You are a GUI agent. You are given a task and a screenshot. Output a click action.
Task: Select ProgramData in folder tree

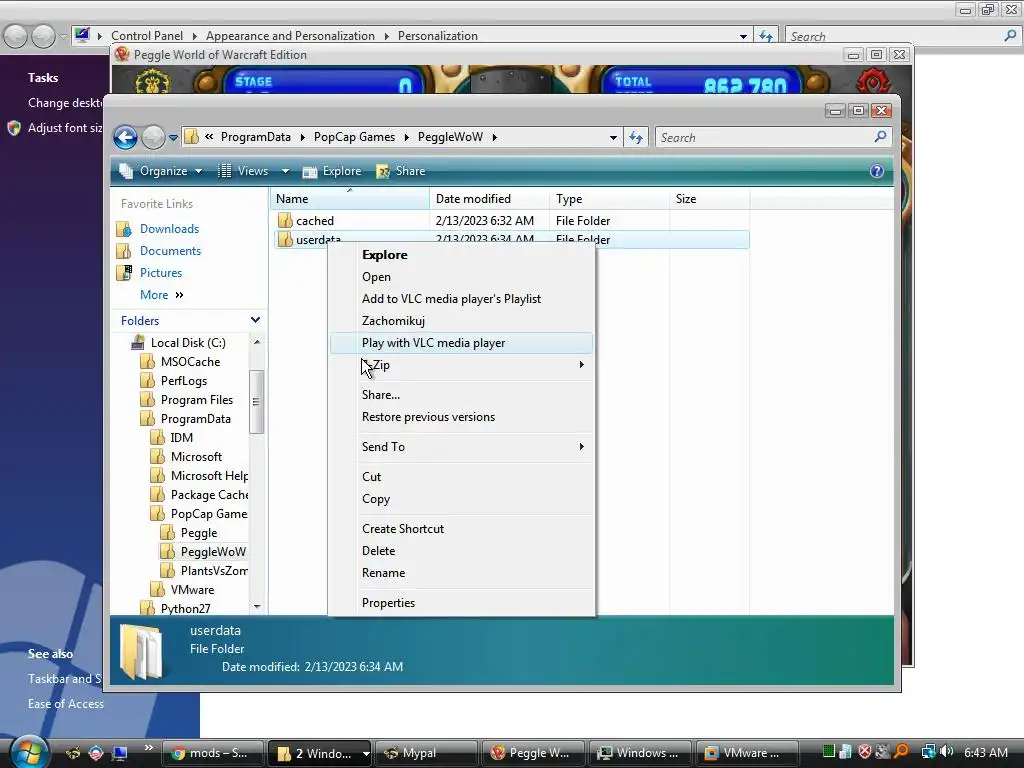(x=195, y=419)
